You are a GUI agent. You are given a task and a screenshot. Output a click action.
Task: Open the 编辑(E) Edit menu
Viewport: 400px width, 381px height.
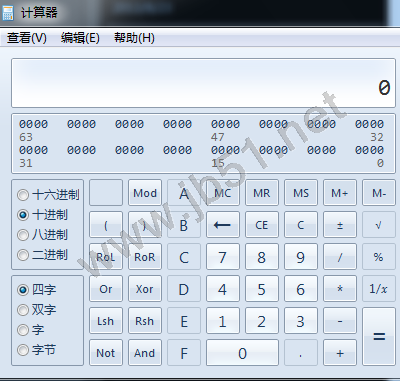click(80, 38)
